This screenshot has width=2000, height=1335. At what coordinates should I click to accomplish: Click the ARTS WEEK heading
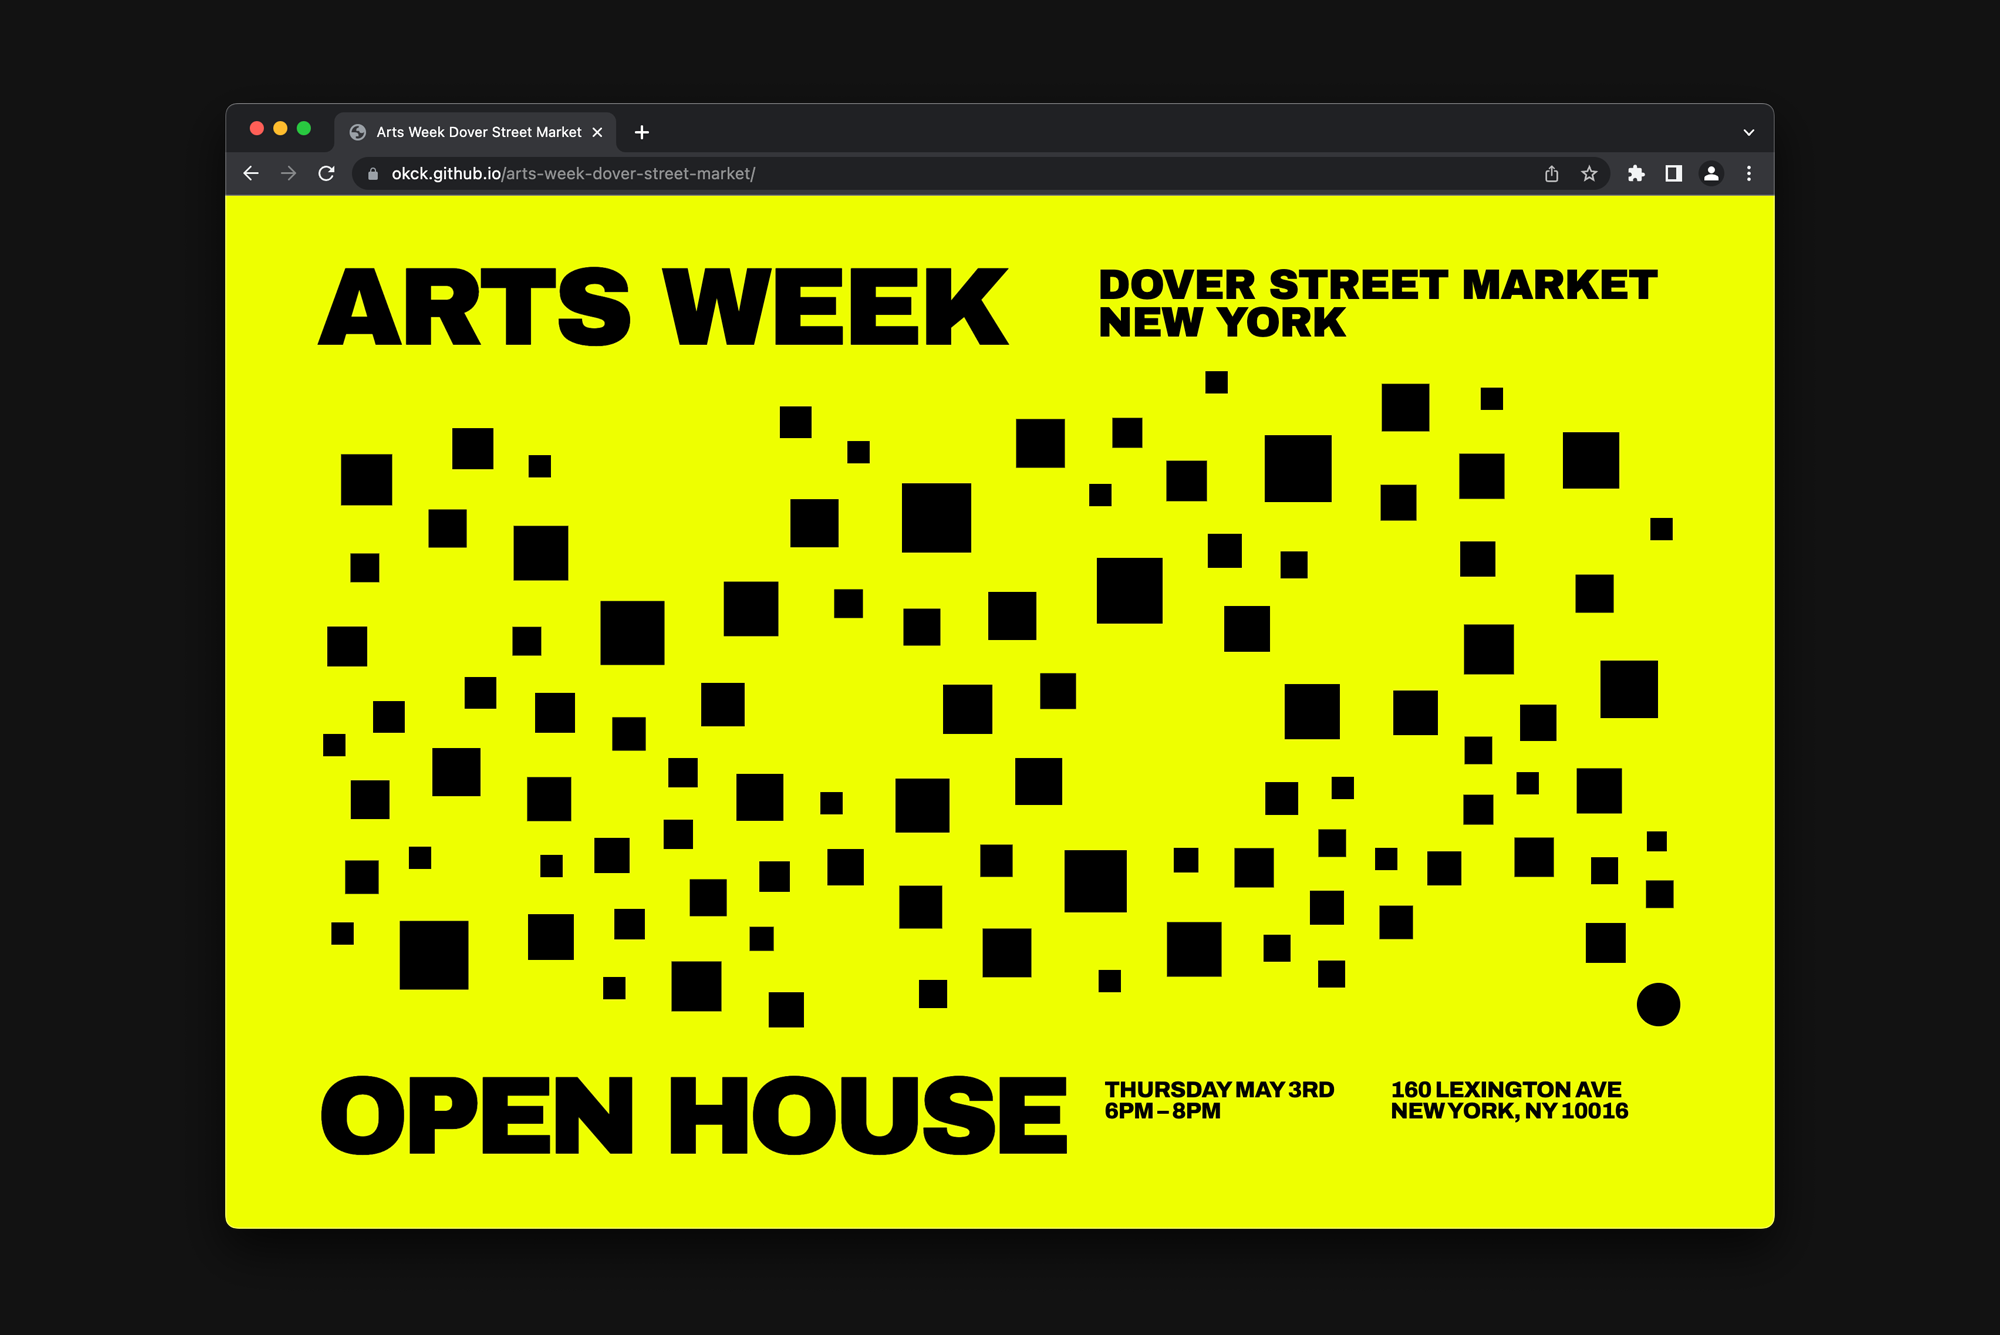pyautogui.click(x=663, y=307)
